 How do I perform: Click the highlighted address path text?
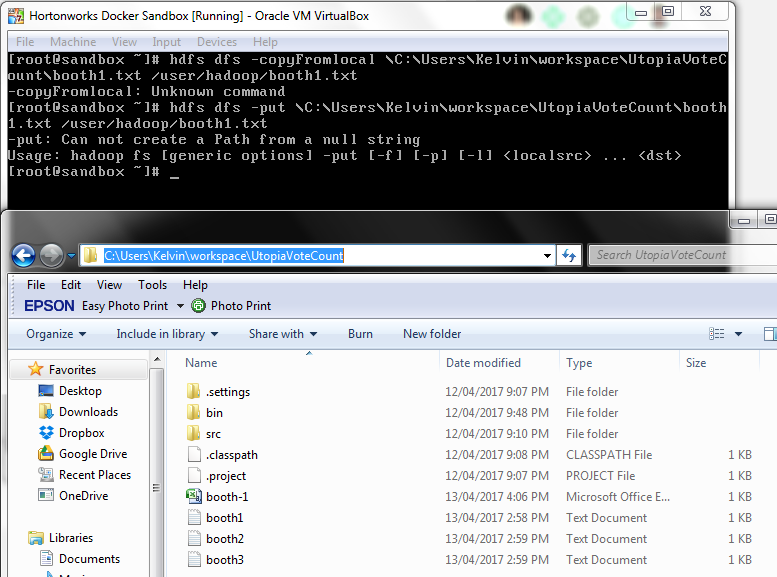(223, 256)
